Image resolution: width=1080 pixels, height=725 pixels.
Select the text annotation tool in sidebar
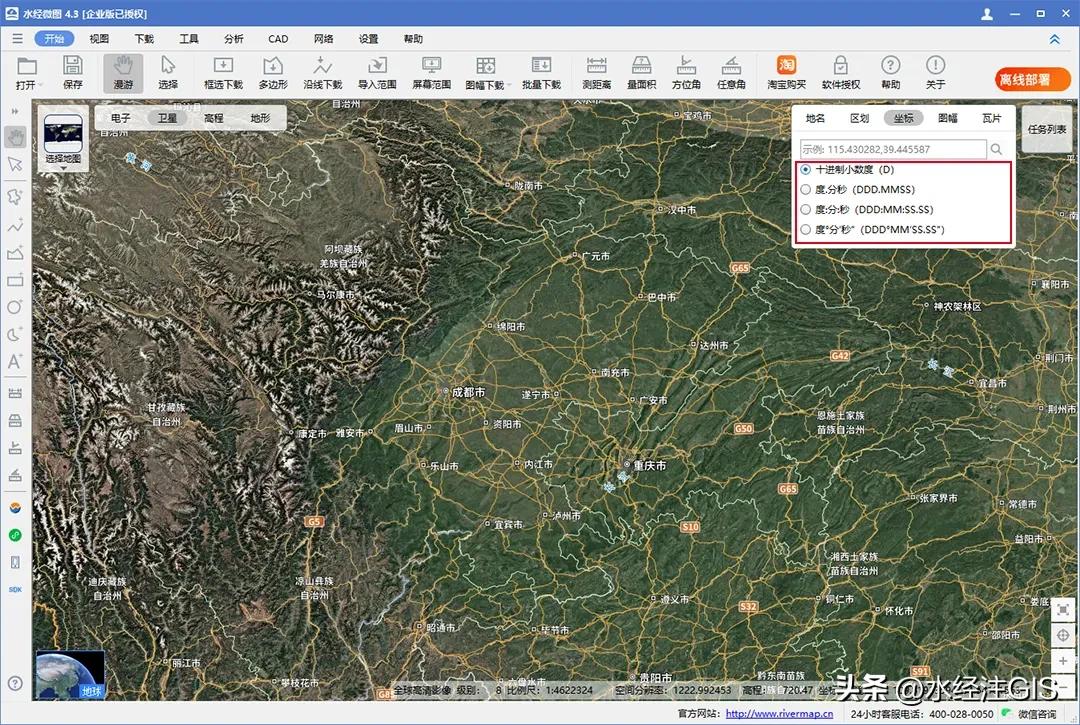[x=15, y=361]
